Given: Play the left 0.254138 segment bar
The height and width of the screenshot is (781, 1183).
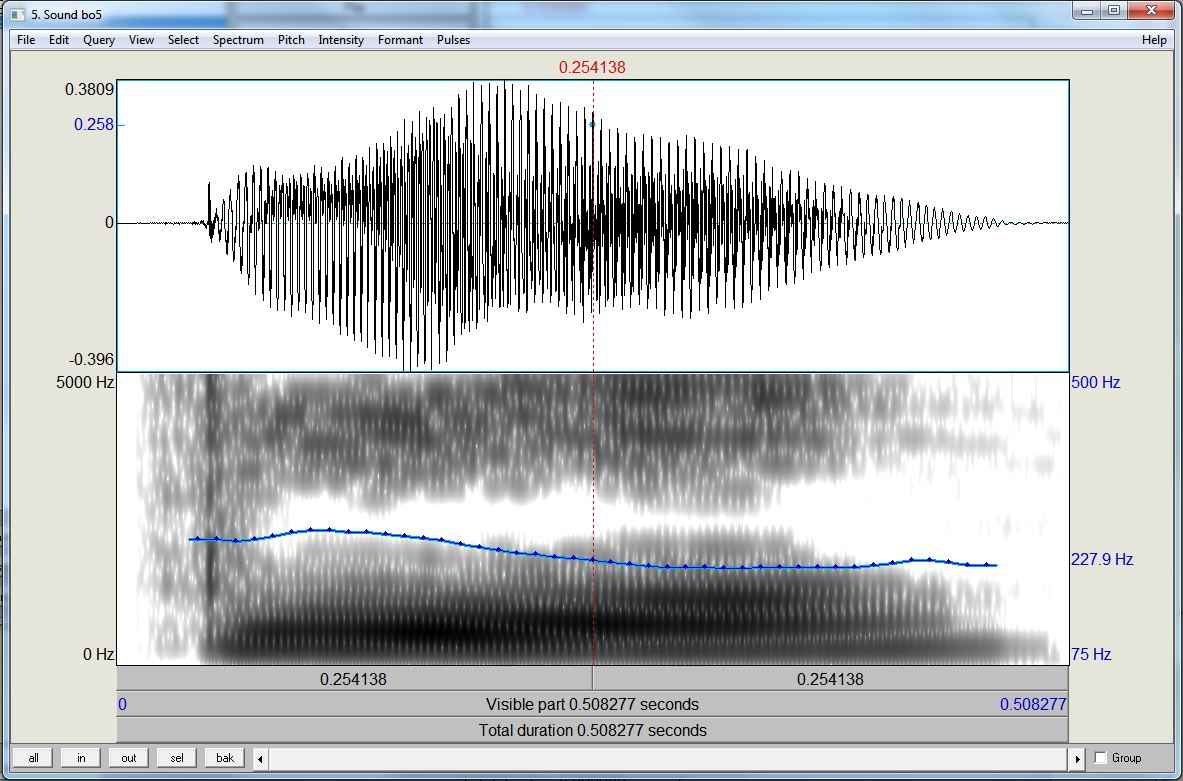Looking at the screenshot, I should [x=355, y=678].
